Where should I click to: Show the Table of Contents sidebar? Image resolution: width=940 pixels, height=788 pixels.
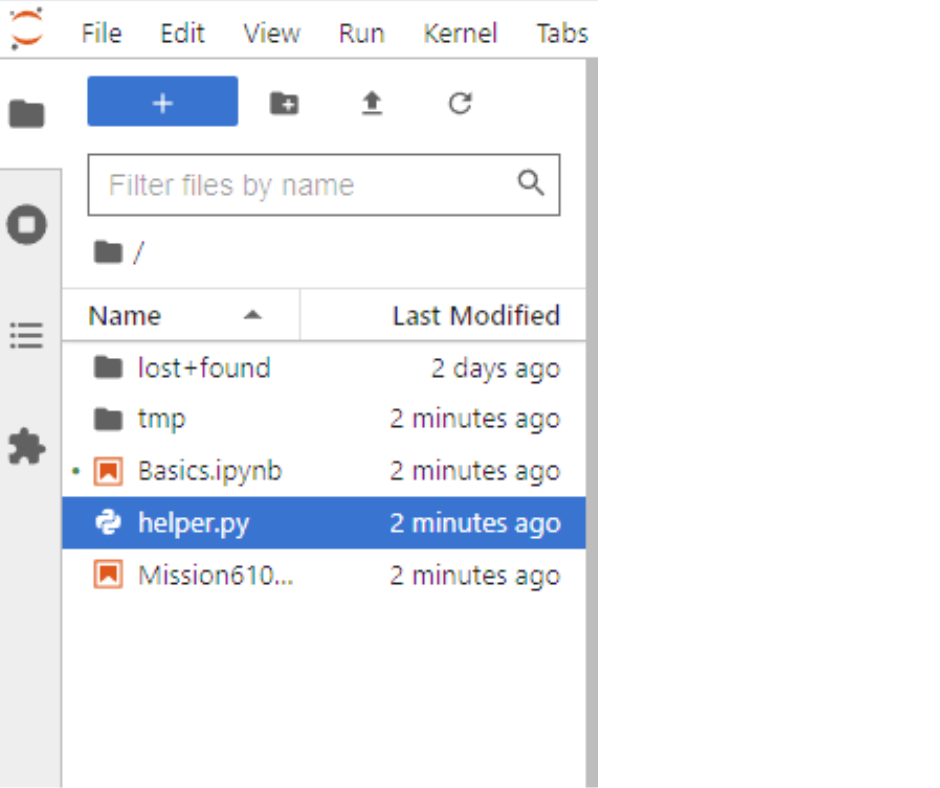coord(27,335)
